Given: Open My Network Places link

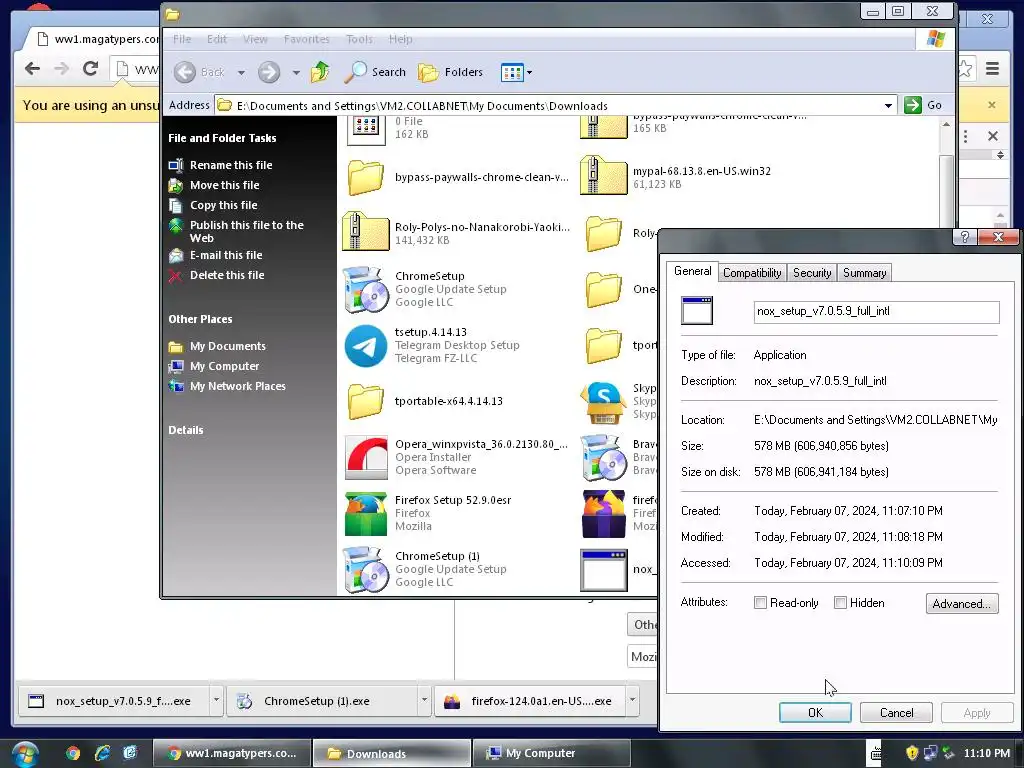Looking at the screenshot, I should point(238,387).
